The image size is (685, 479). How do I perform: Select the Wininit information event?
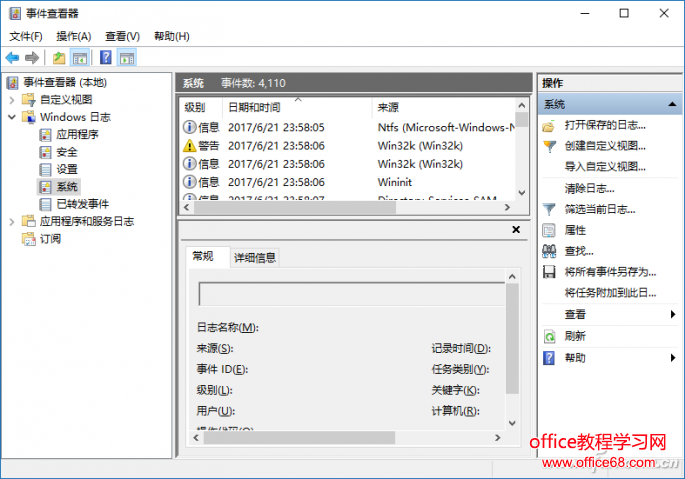(x=348, y=182)
